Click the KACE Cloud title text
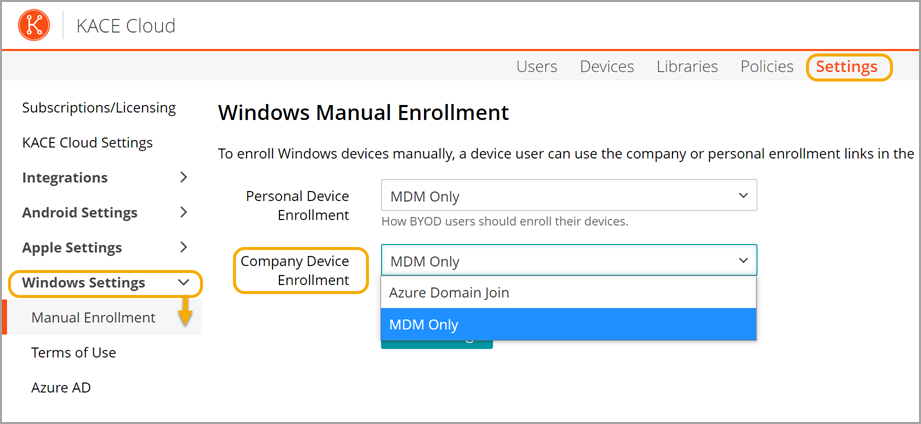This screenshot has width=921, height=424. [126, 25]
